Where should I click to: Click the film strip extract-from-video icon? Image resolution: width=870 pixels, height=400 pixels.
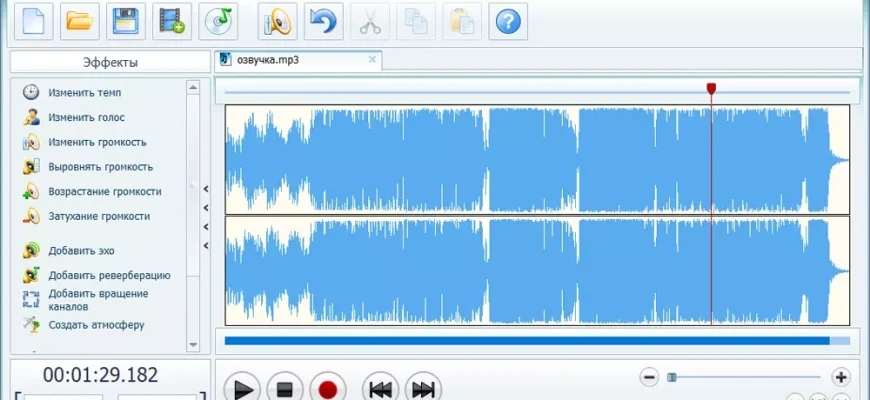(x=172, y=20)
